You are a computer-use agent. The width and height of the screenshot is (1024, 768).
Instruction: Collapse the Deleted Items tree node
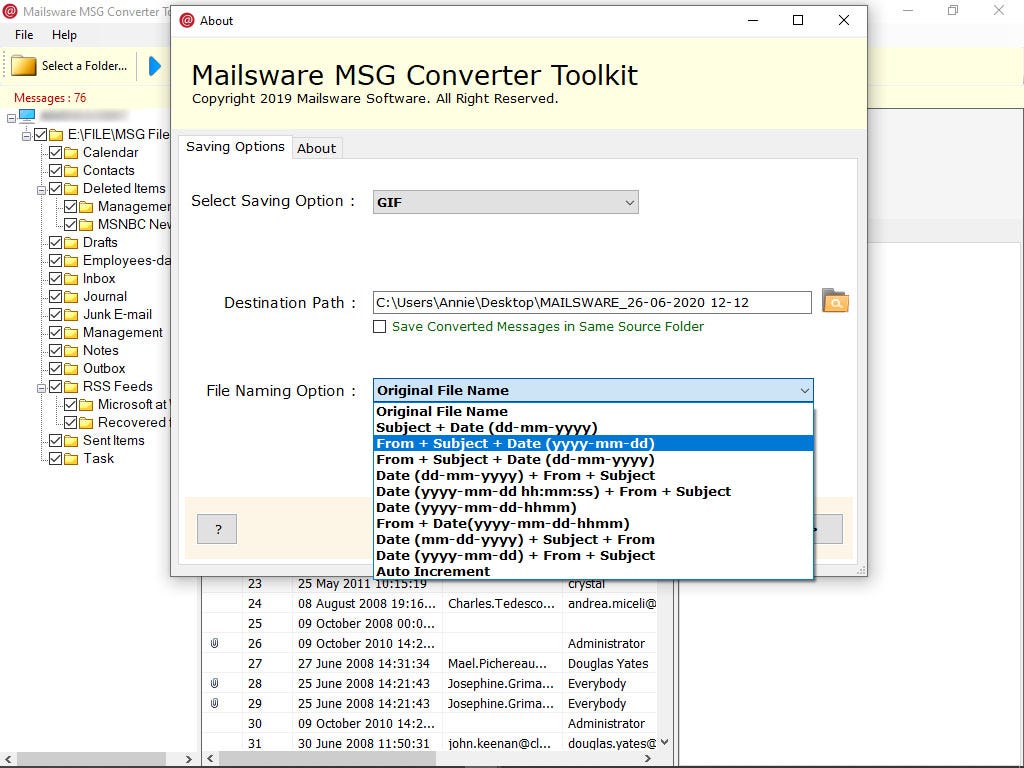41,190
